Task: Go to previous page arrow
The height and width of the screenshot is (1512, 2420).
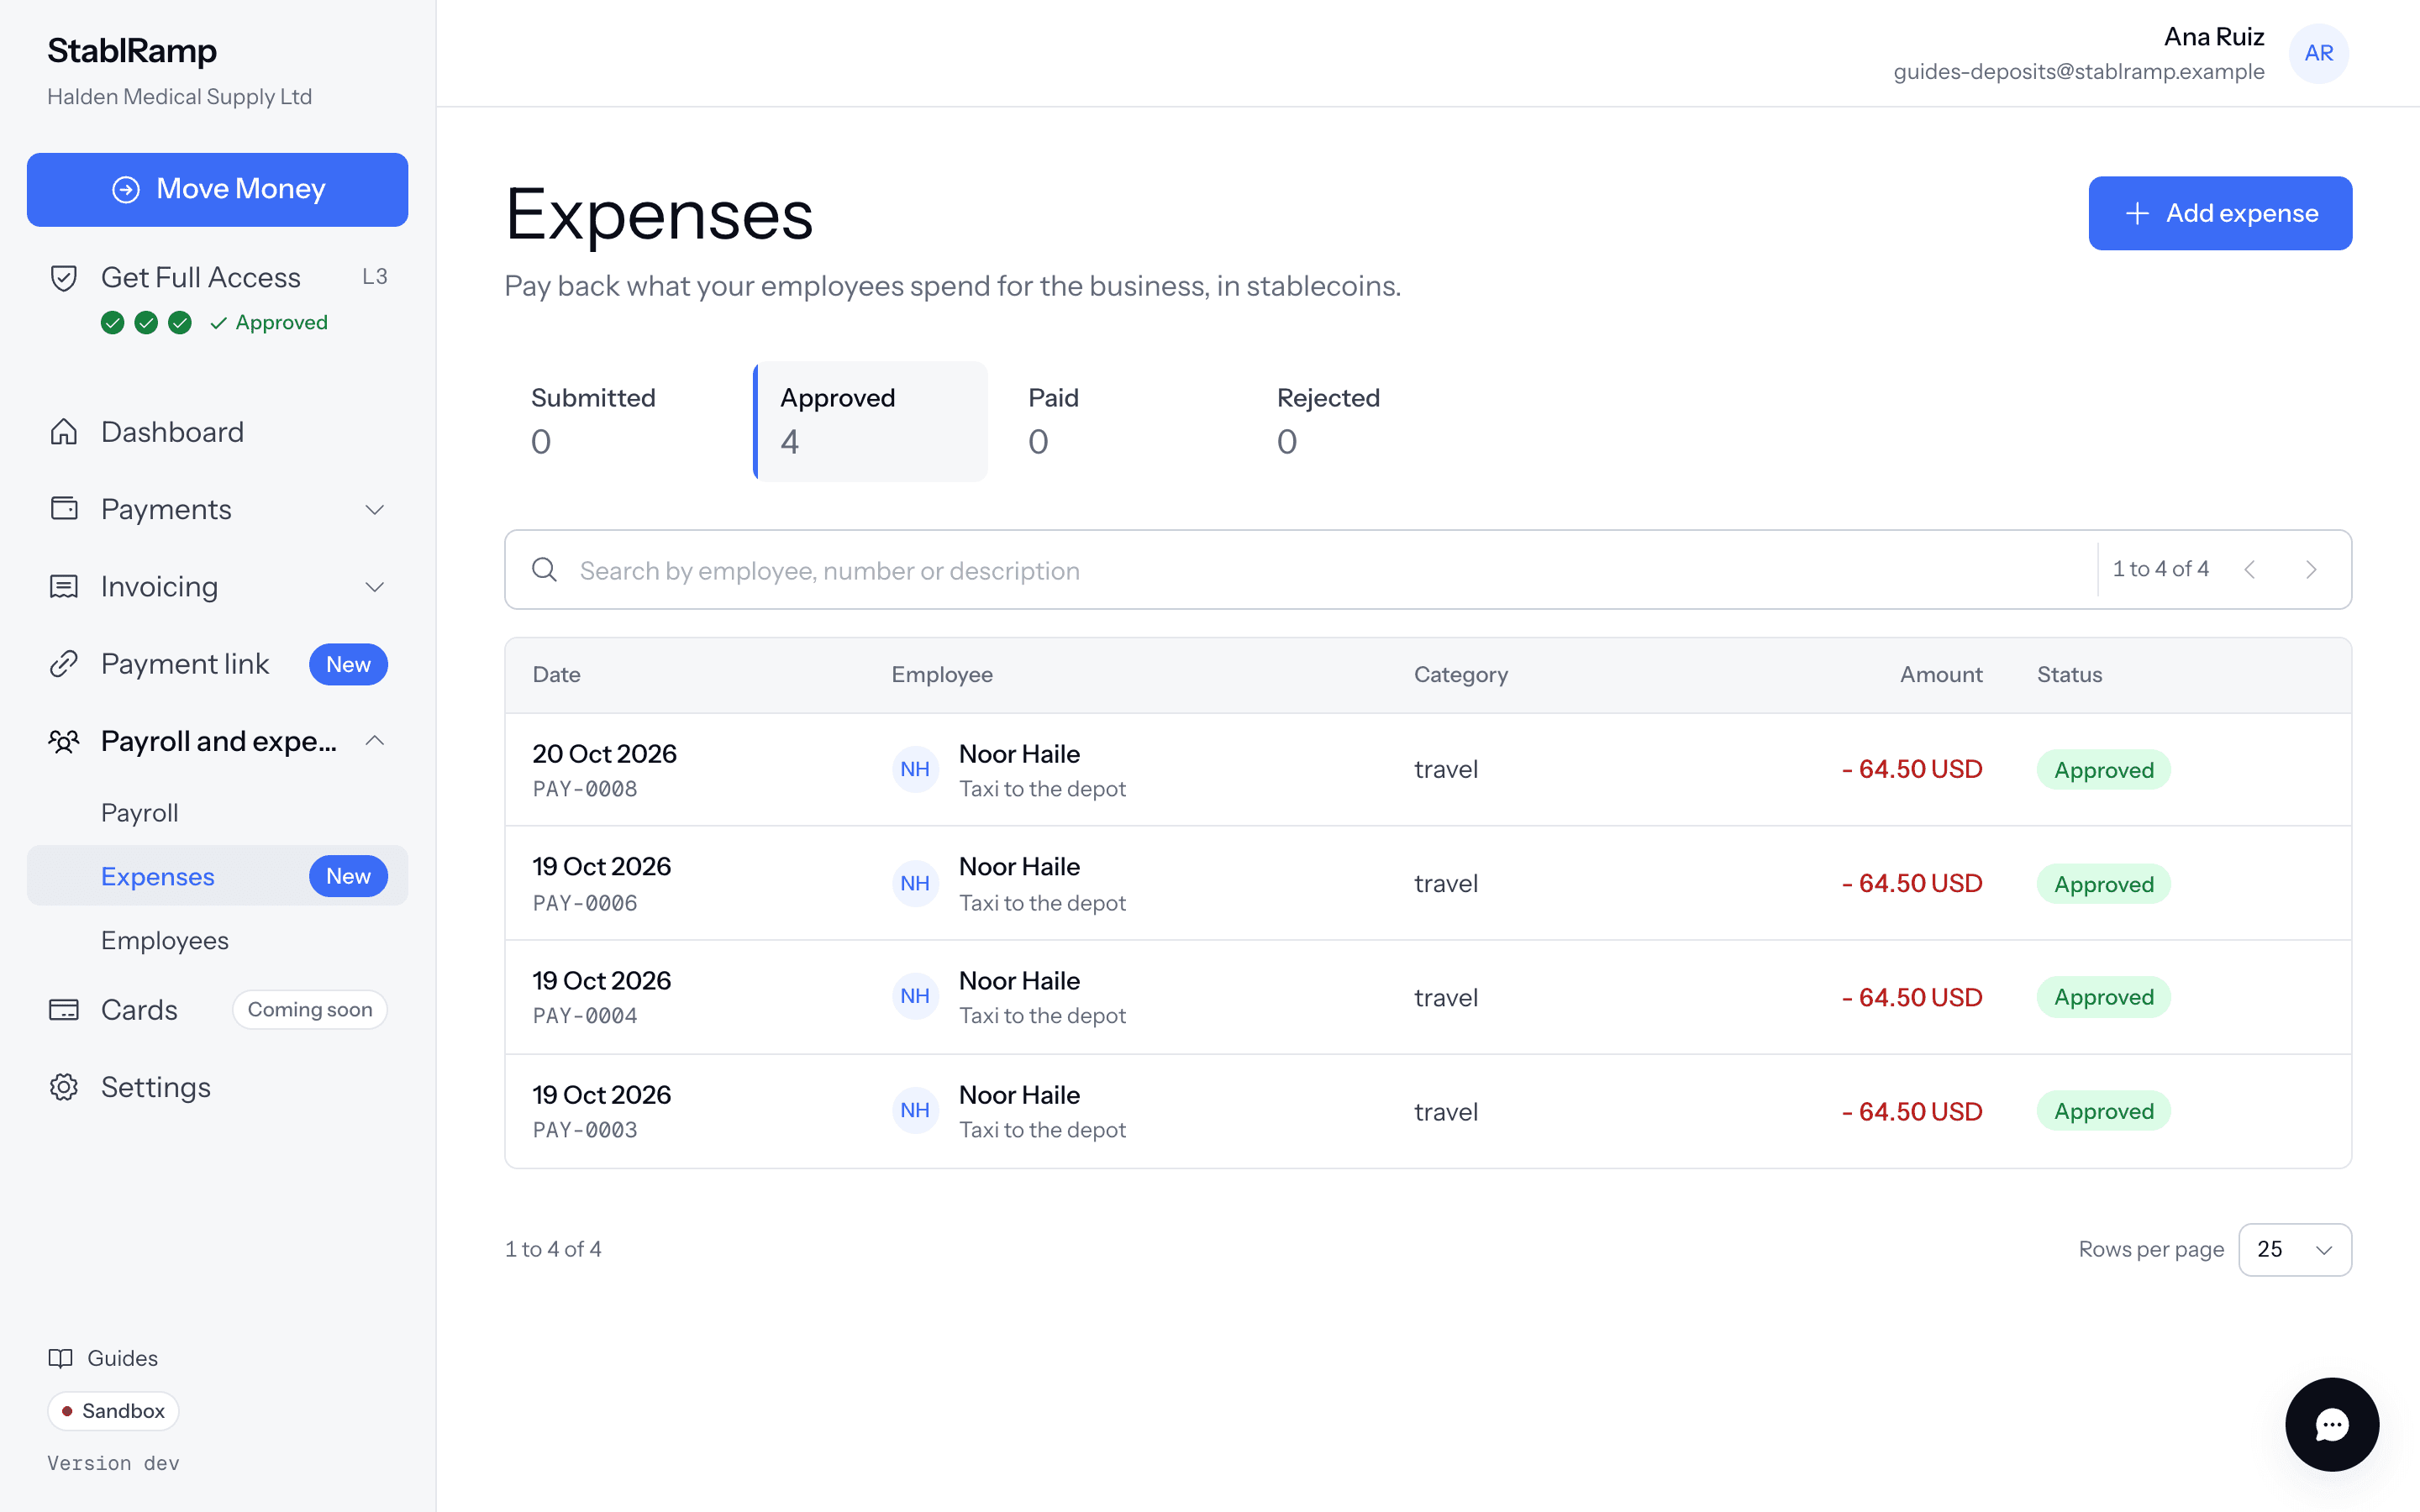Action: [2250, 570]
